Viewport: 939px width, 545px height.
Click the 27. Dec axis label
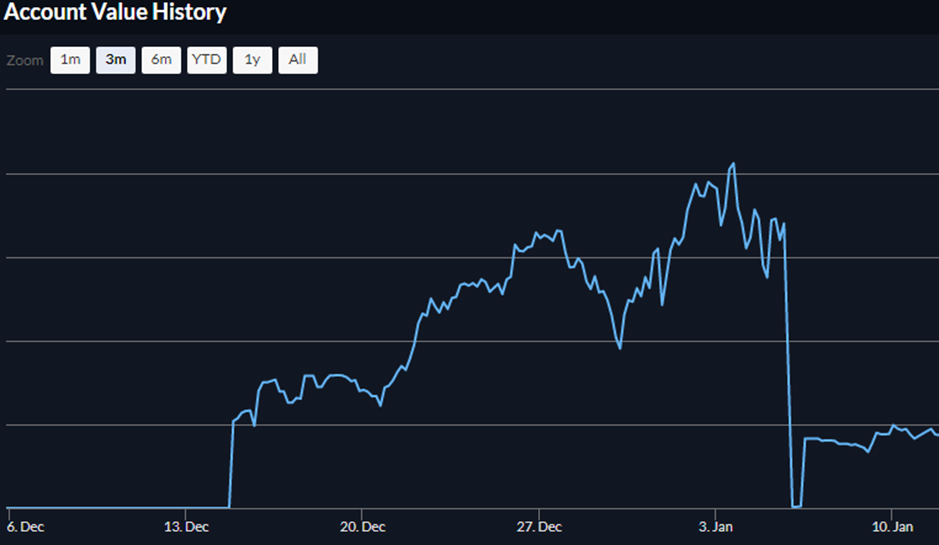(539, 527)
